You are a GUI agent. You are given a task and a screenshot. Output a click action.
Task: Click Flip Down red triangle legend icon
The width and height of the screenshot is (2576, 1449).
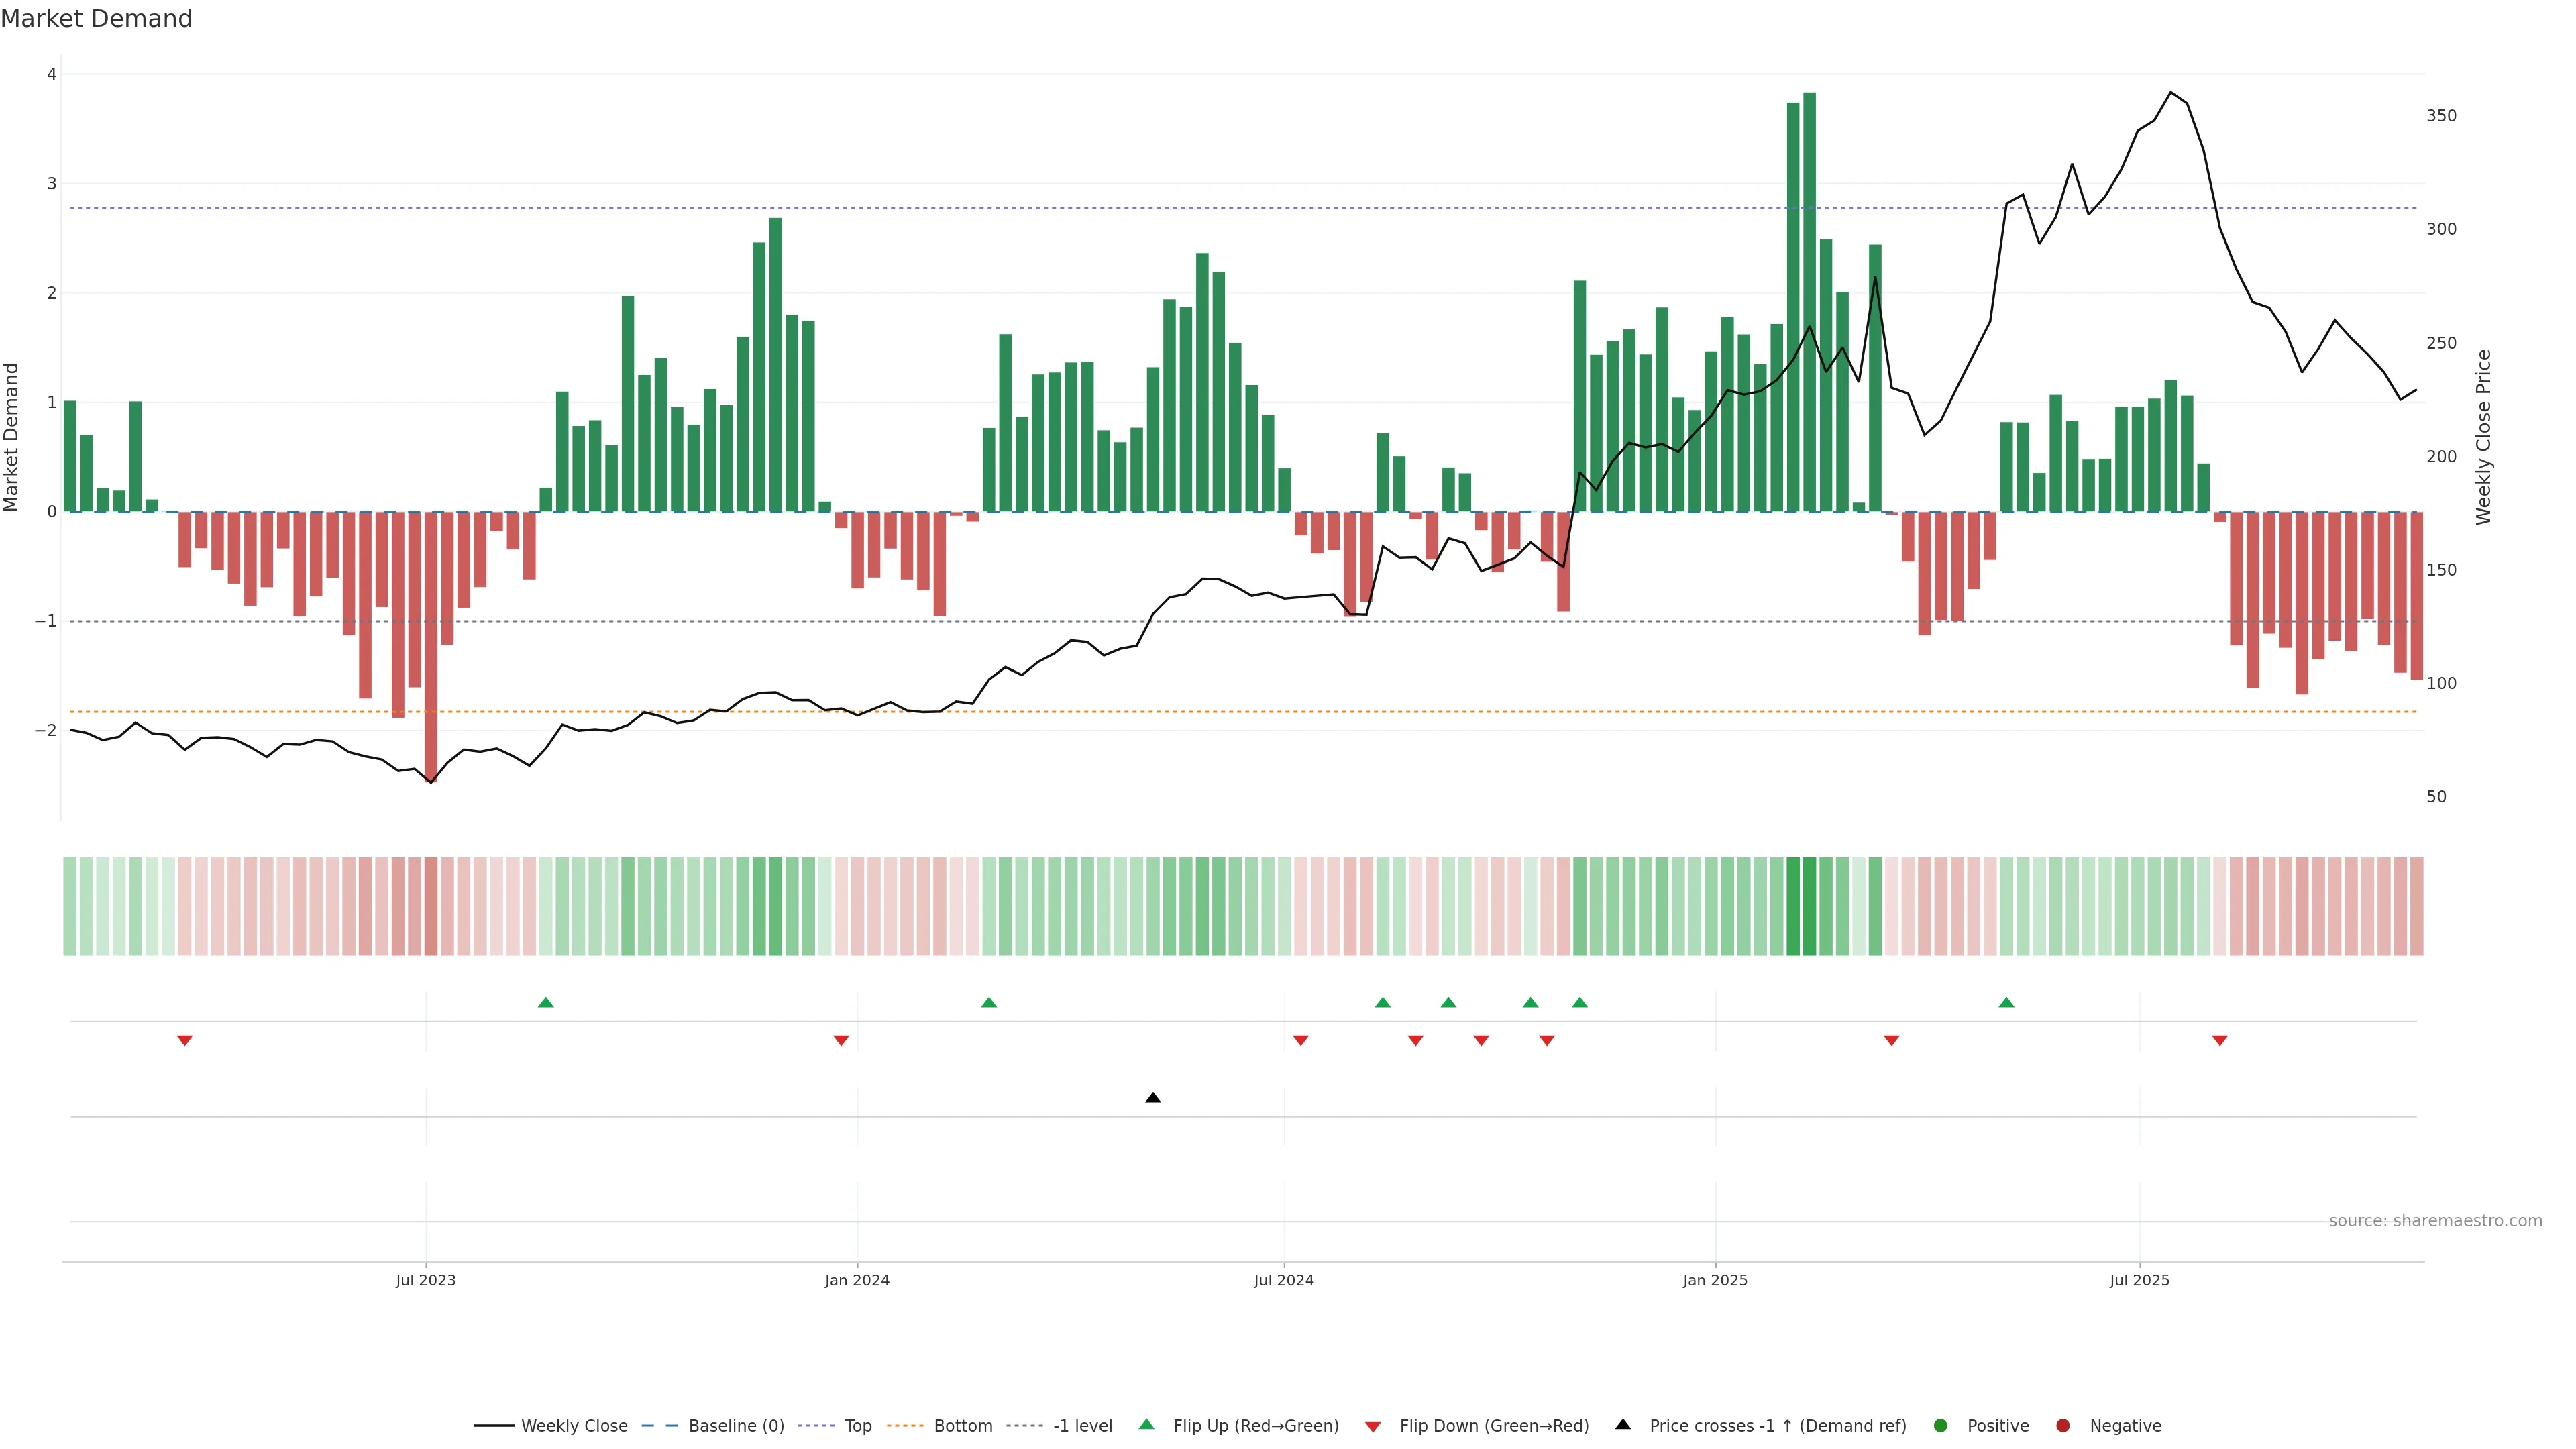(x=1373, y=1427)
